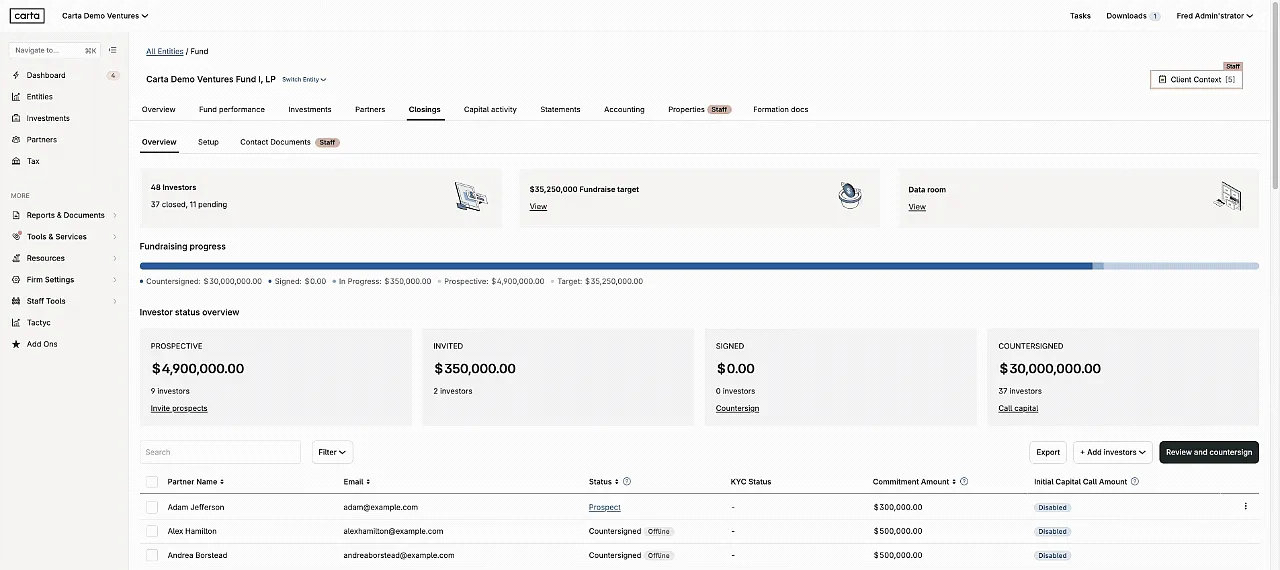
Task: Click the page vertical scrollbar
Action: (x=1275, y=95)
